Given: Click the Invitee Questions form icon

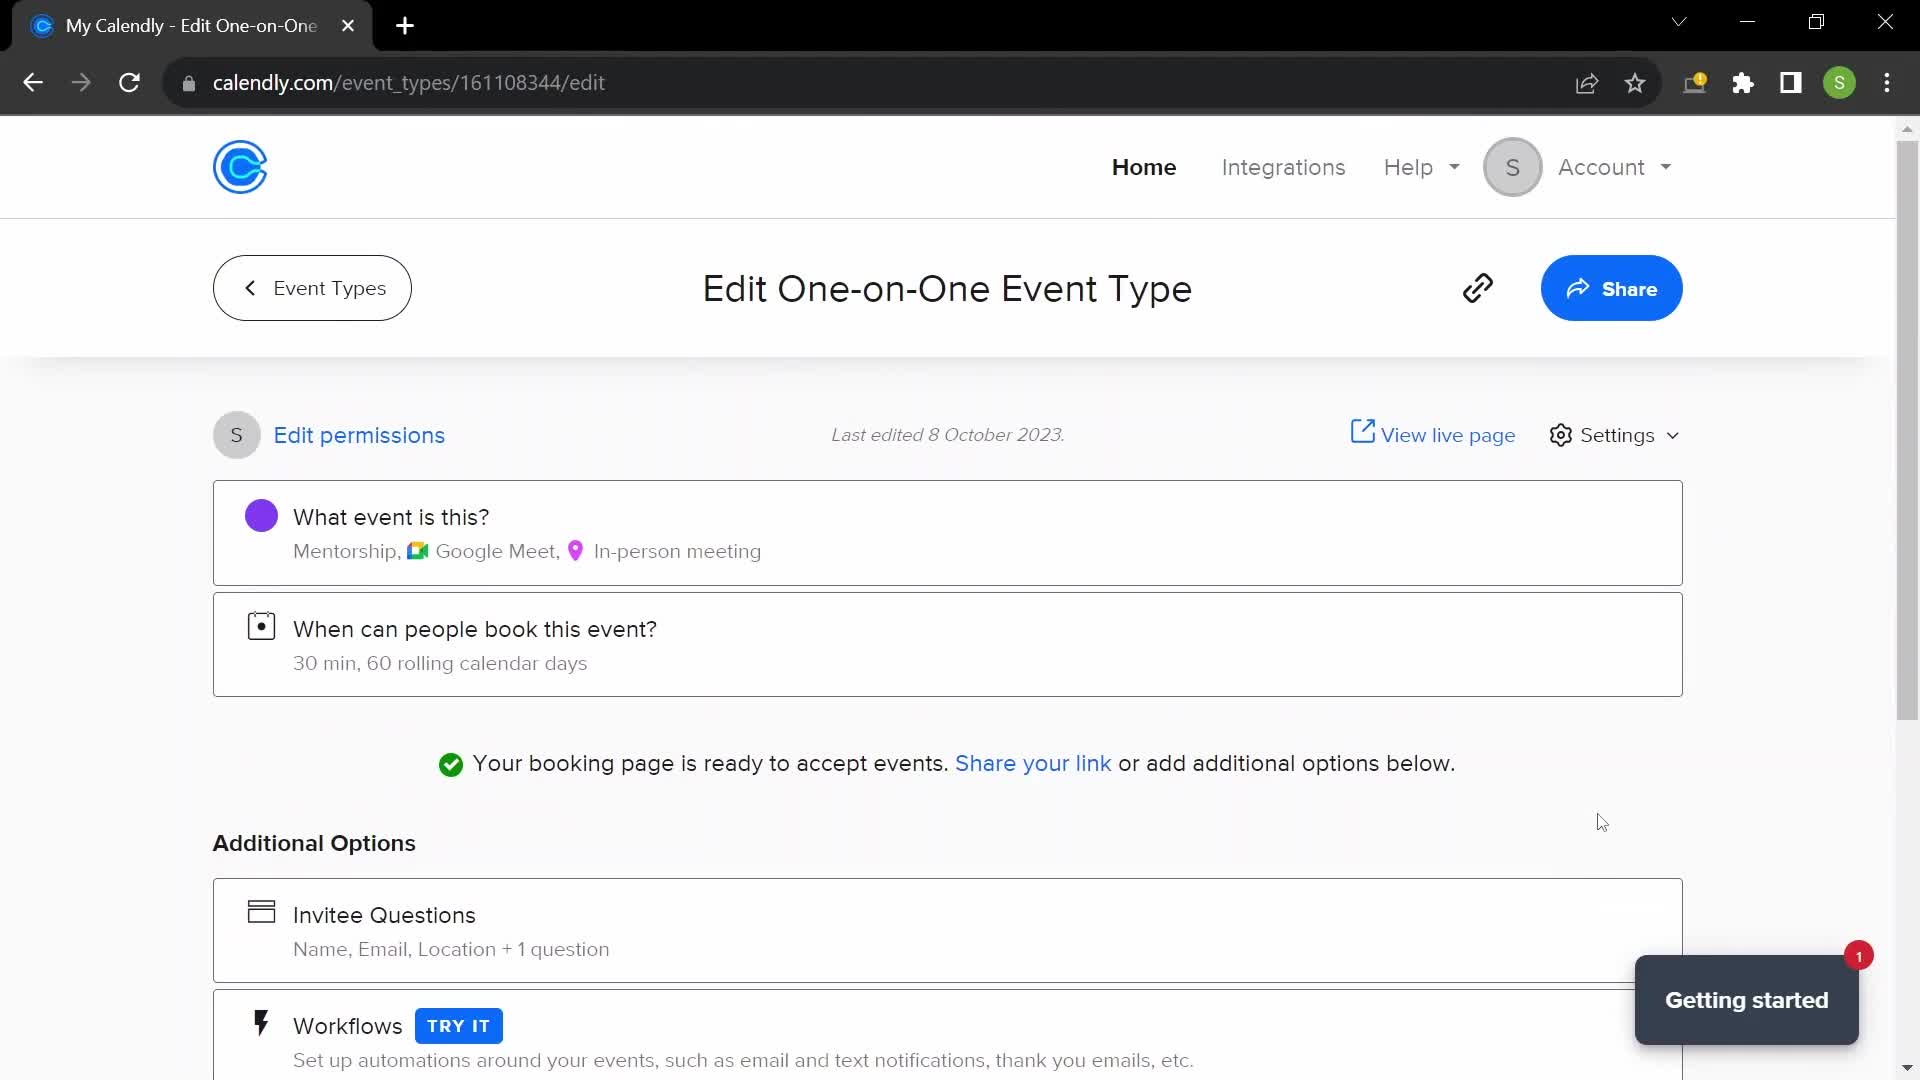Looking at the screenshot, I should click(x=261, y=913).
